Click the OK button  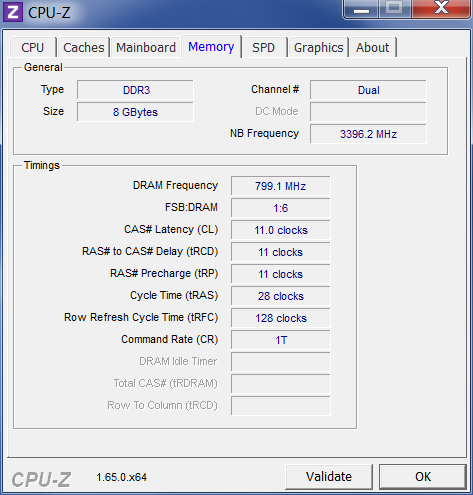tap(423, 477)
